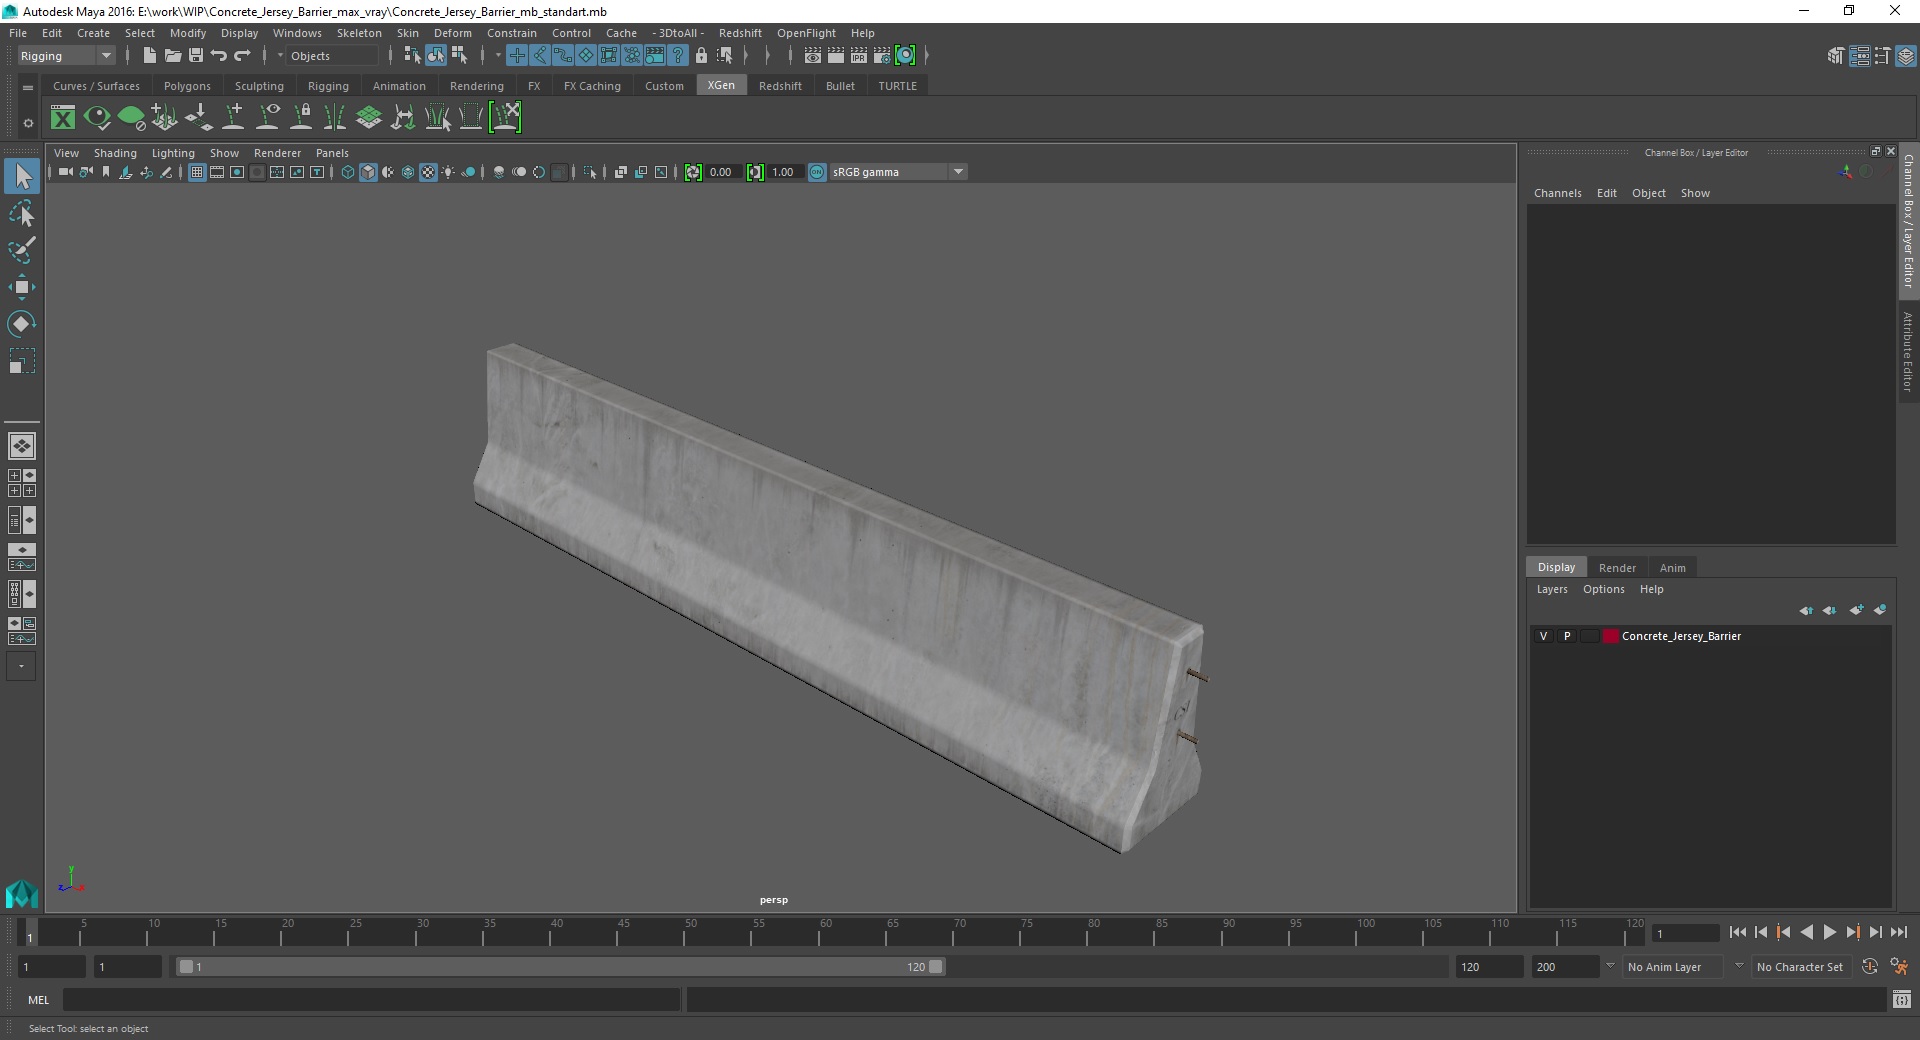The height and width of the screenshot is (1040, 1920).
Task: Click the Play Forwards button
Action: point(1829,932)
